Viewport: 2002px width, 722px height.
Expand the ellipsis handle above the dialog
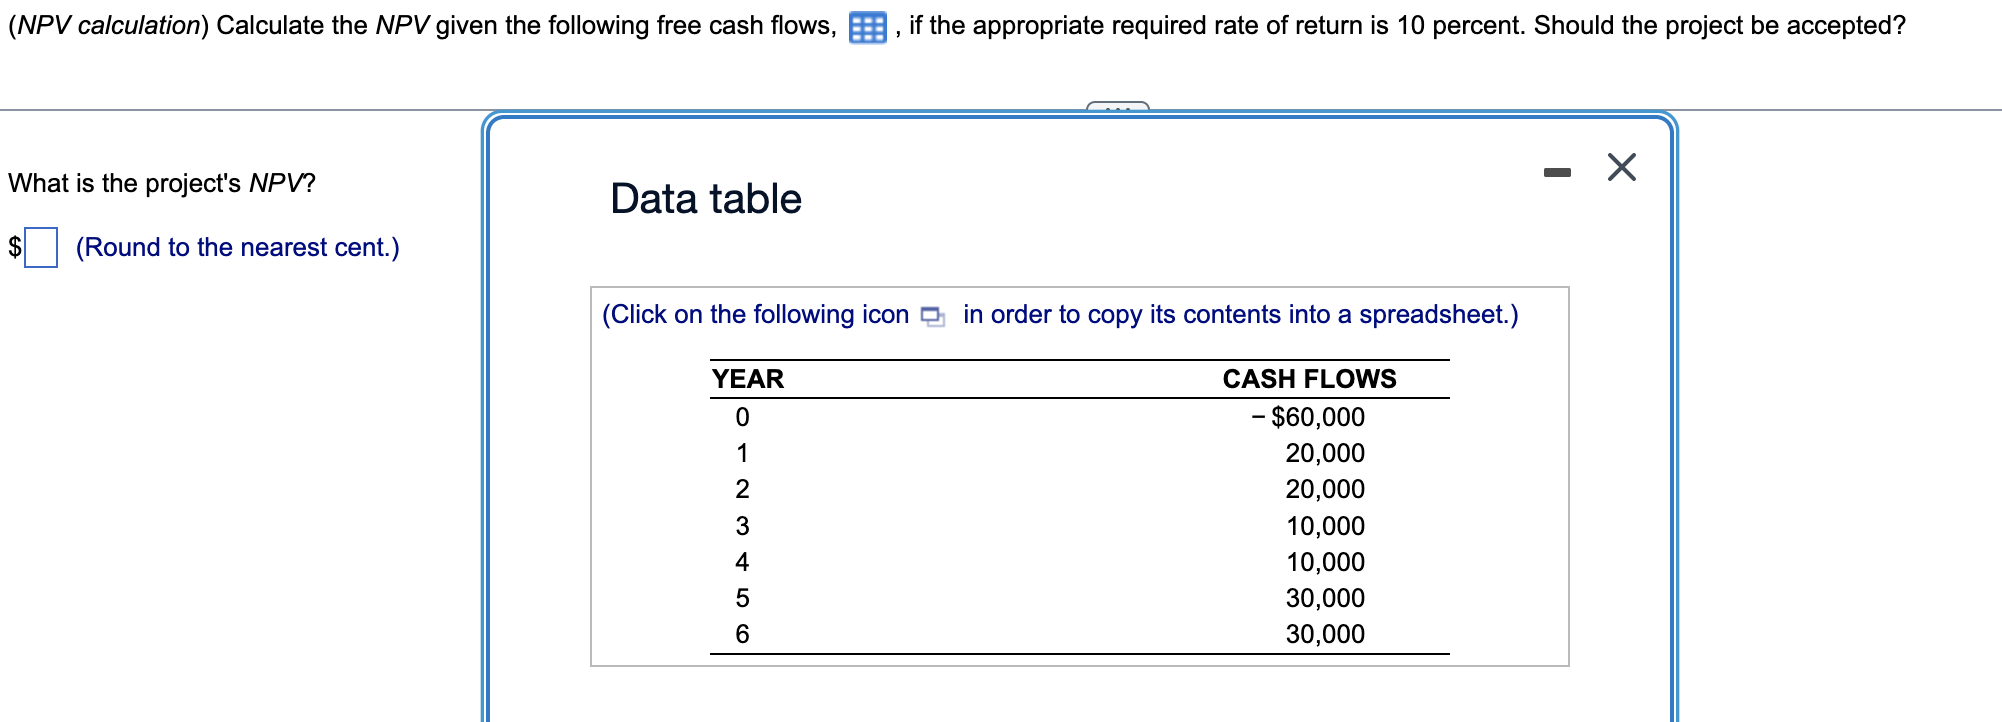[x=1118, y=106]
